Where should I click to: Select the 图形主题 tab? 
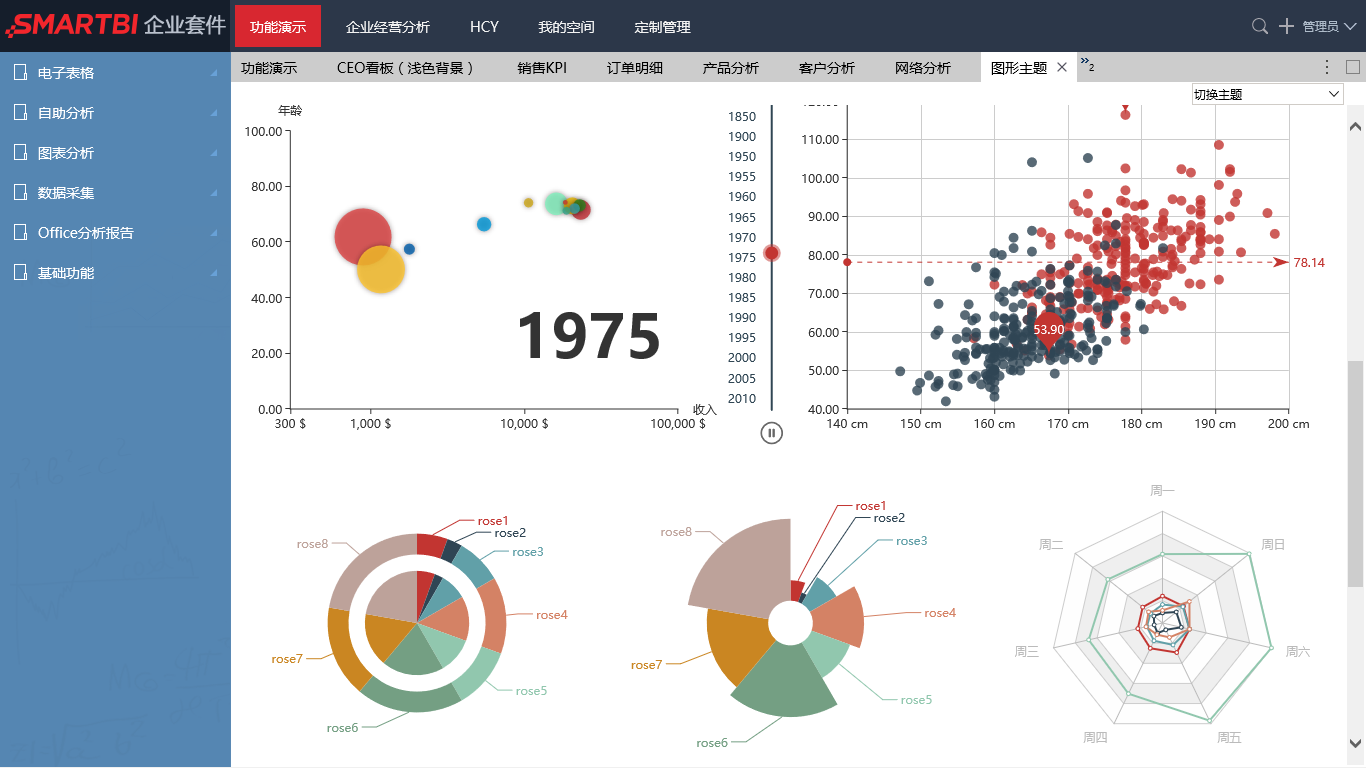[1019, 68]
